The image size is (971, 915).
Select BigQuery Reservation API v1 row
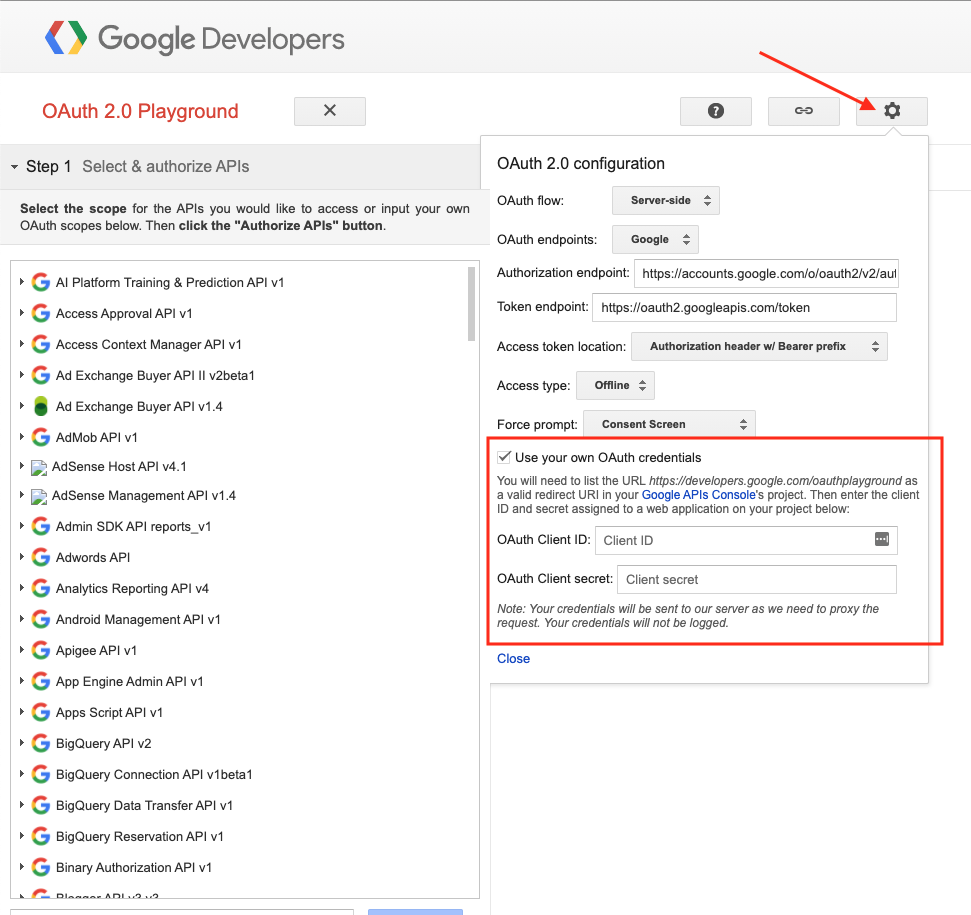tap(139, 836)
